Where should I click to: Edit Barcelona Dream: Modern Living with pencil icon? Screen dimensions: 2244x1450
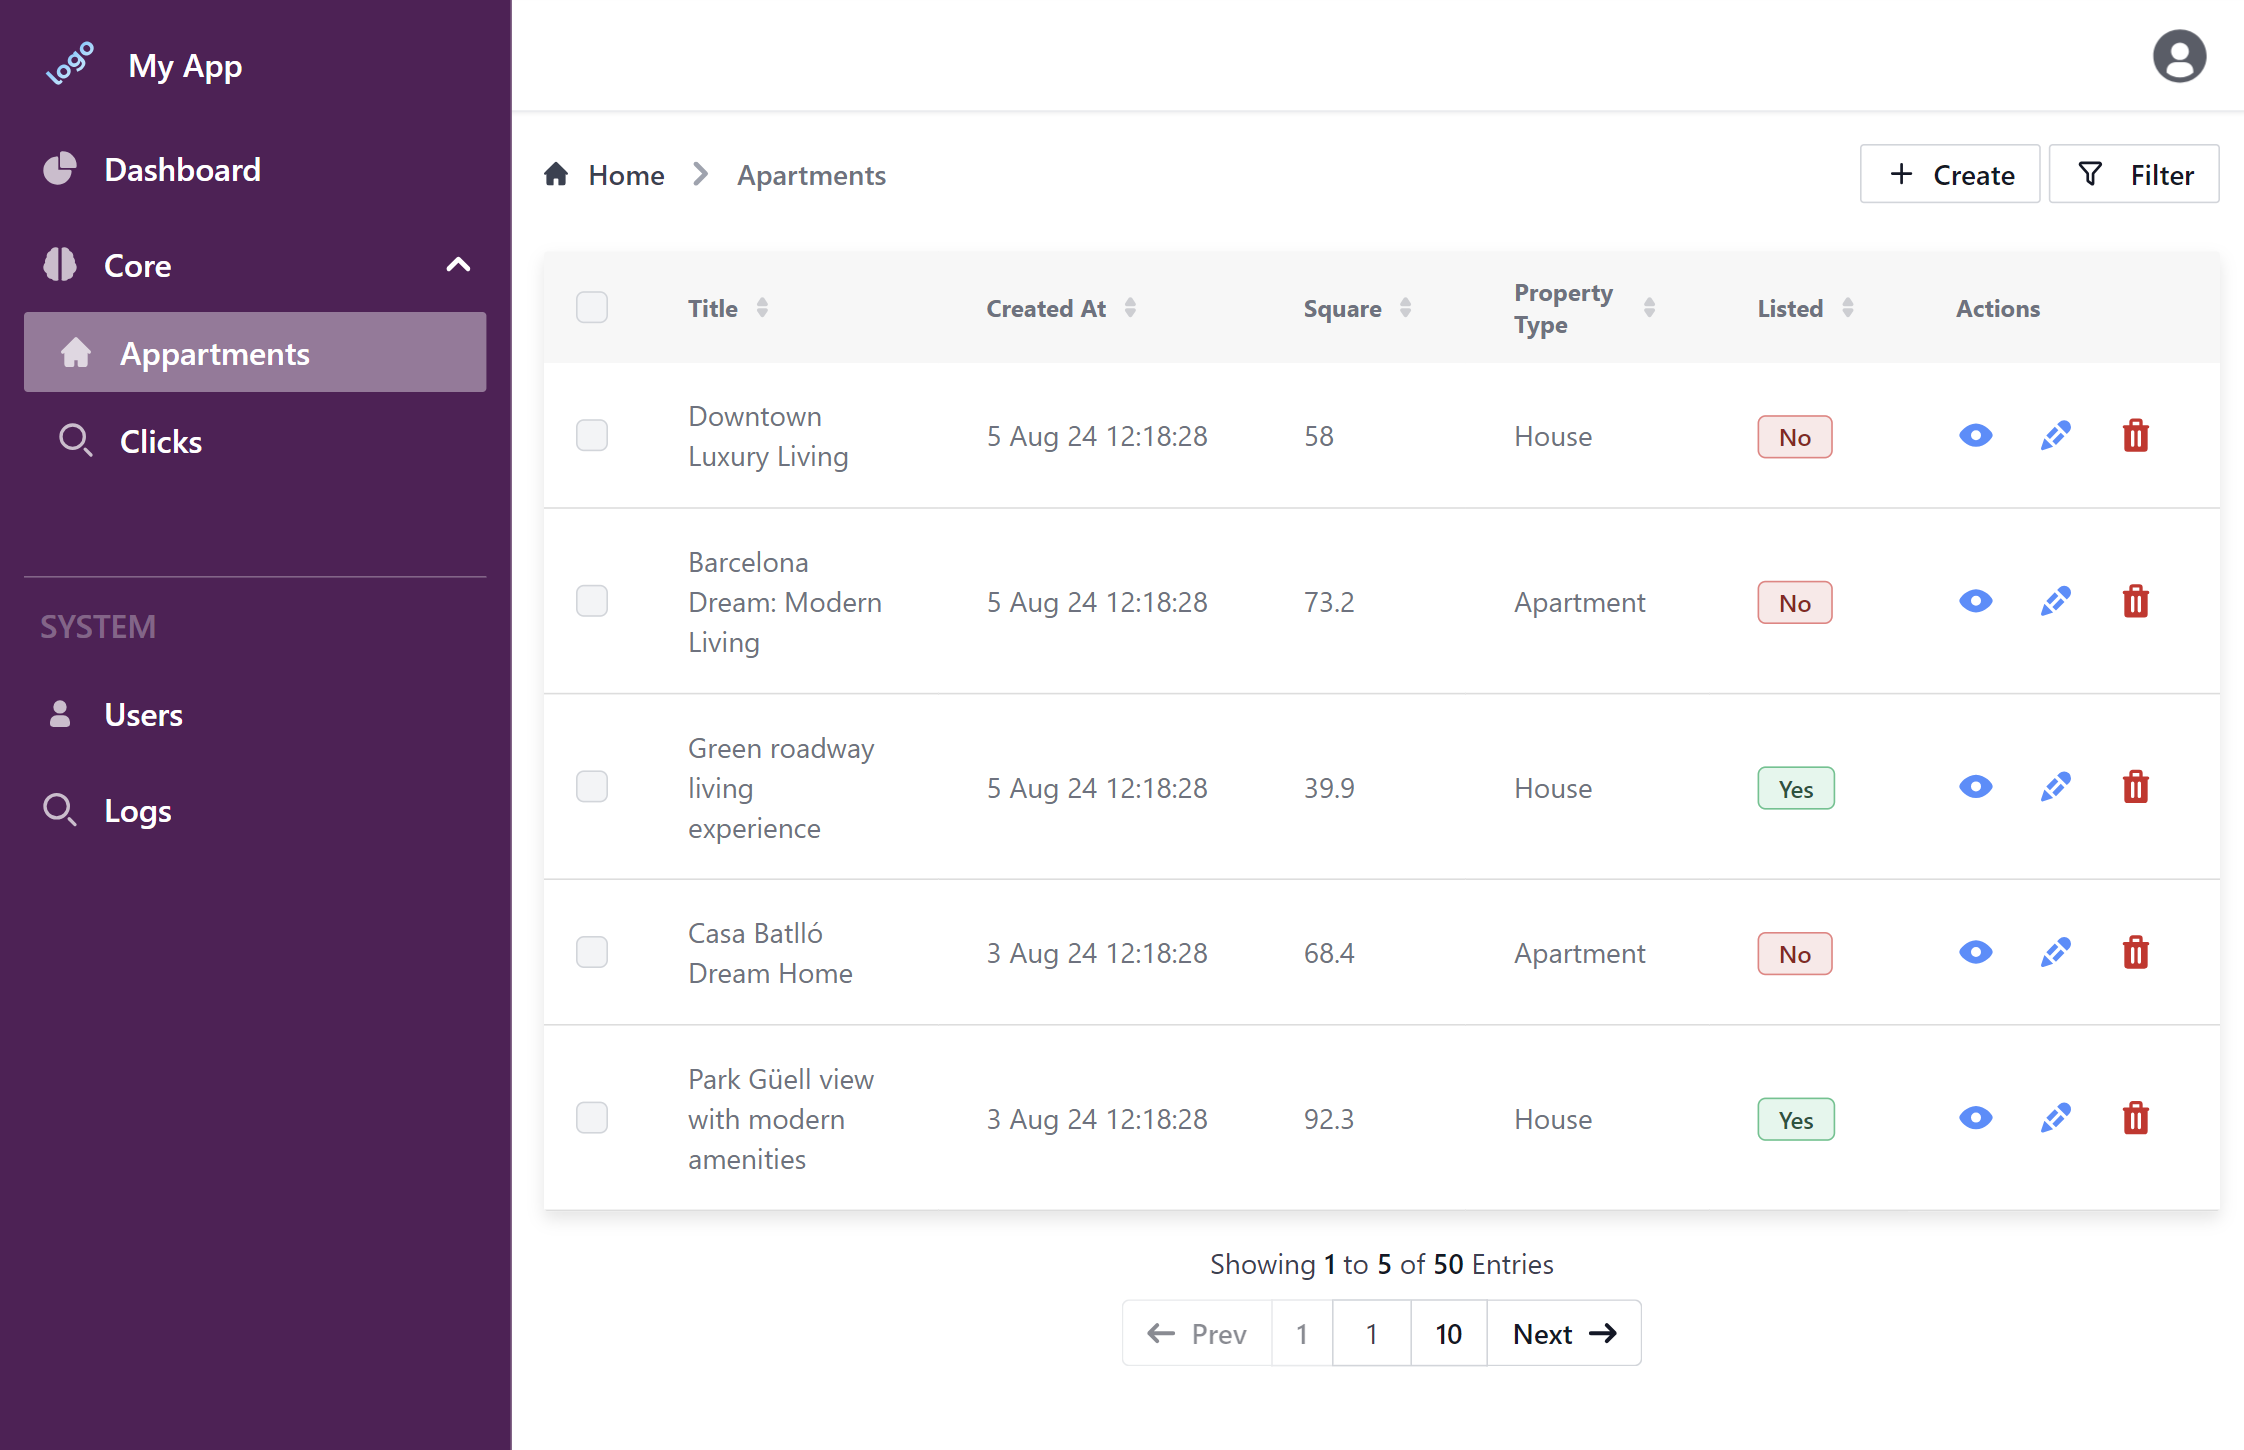pyautogui.click(x=2055, y=602)
